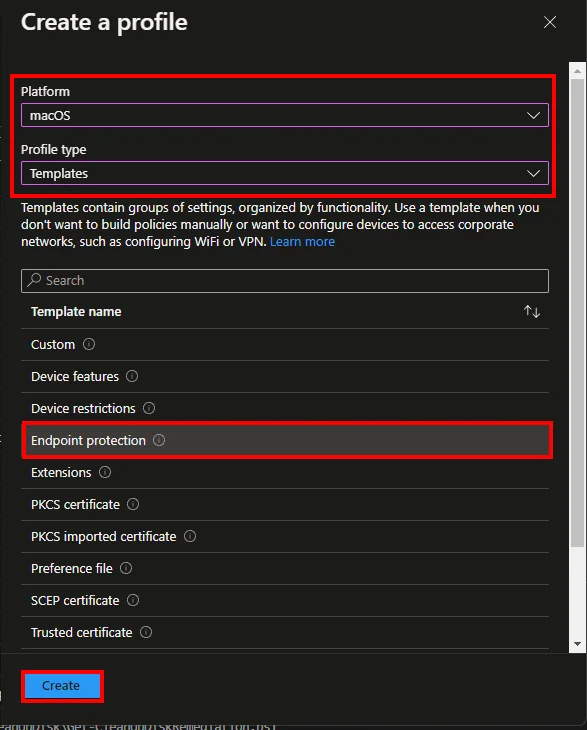Sort the list by Template name
587x730 pixels.
point(76,311)
